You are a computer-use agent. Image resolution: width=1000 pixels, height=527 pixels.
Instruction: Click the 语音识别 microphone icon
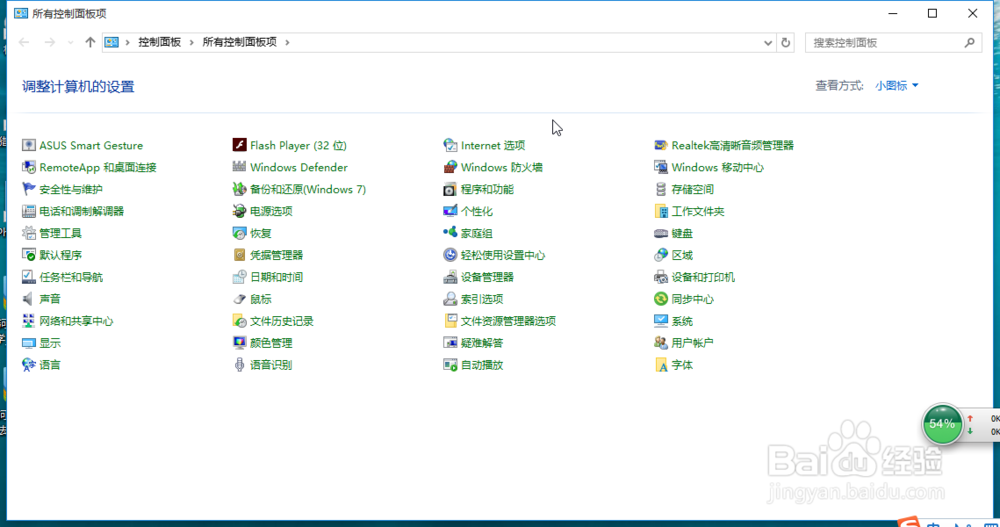tap(239, 365)
